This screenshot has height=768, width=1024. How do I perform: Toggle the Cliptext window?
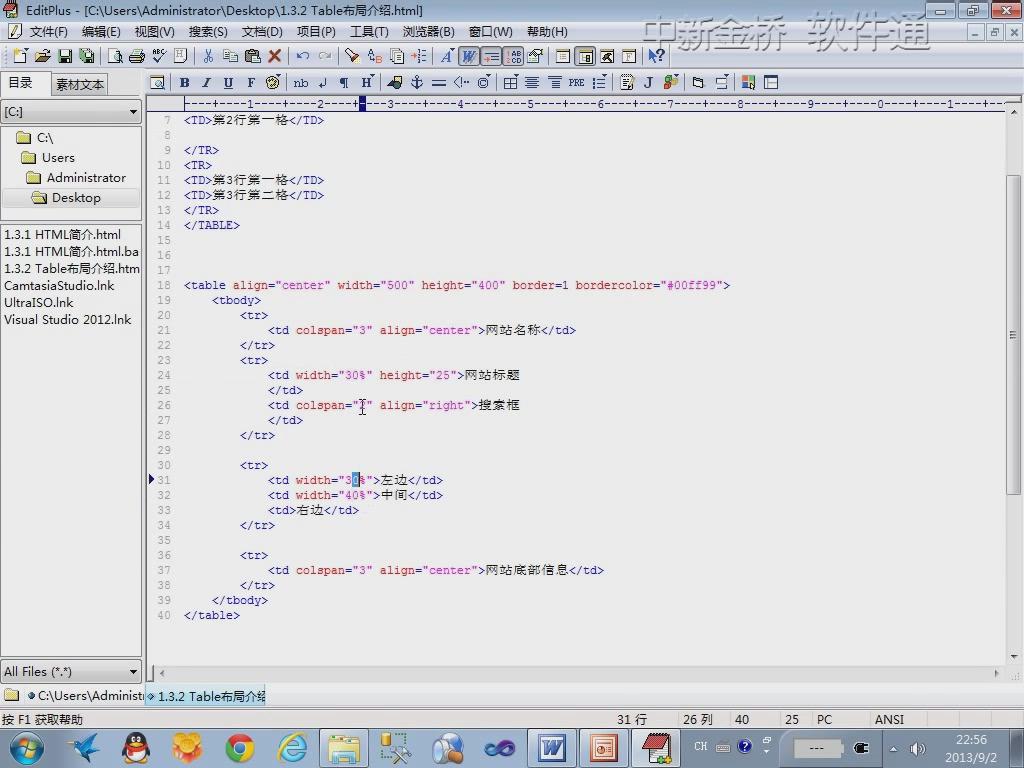(563, 56)
